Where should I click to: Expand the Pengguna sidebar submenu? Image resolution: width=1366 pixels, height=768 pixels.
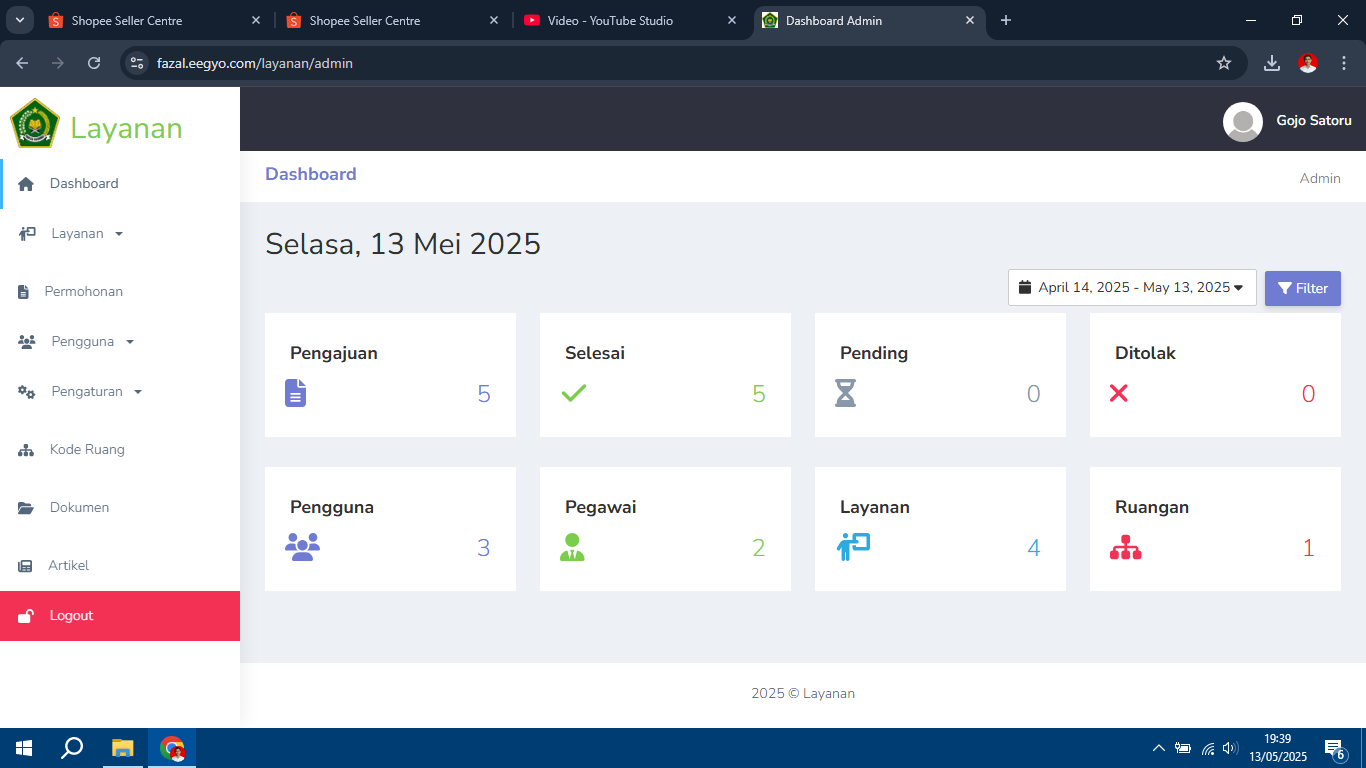click(92, 341)
